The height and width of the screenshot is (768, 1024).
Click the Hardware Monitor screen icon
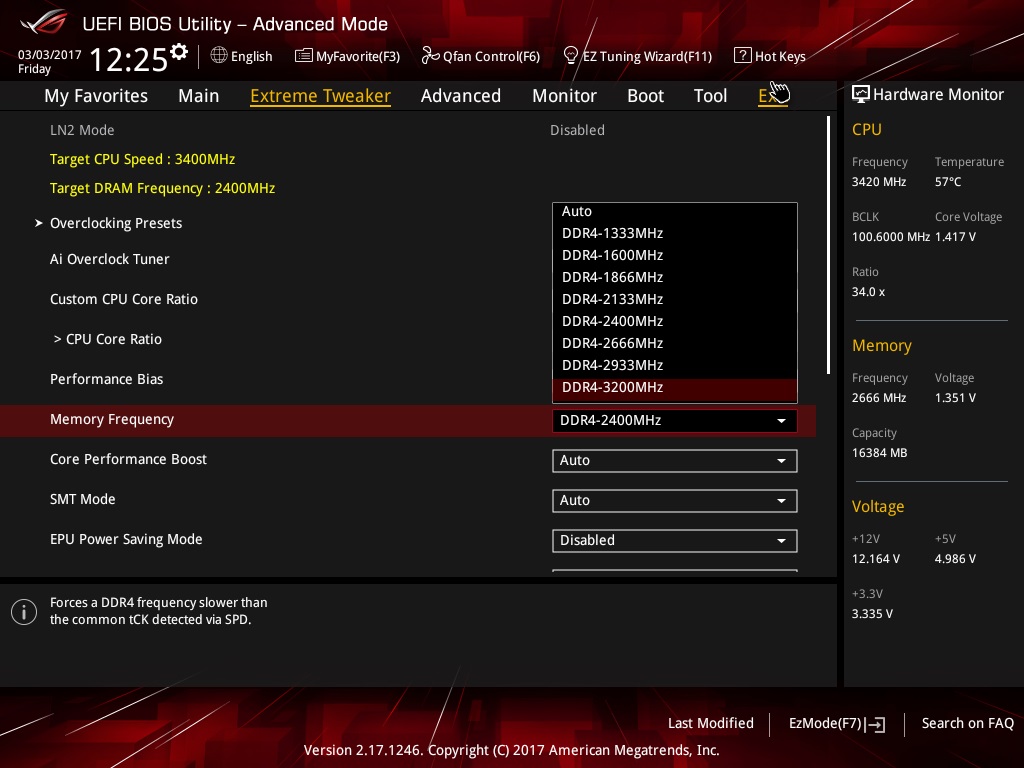(x=861, y=95)
